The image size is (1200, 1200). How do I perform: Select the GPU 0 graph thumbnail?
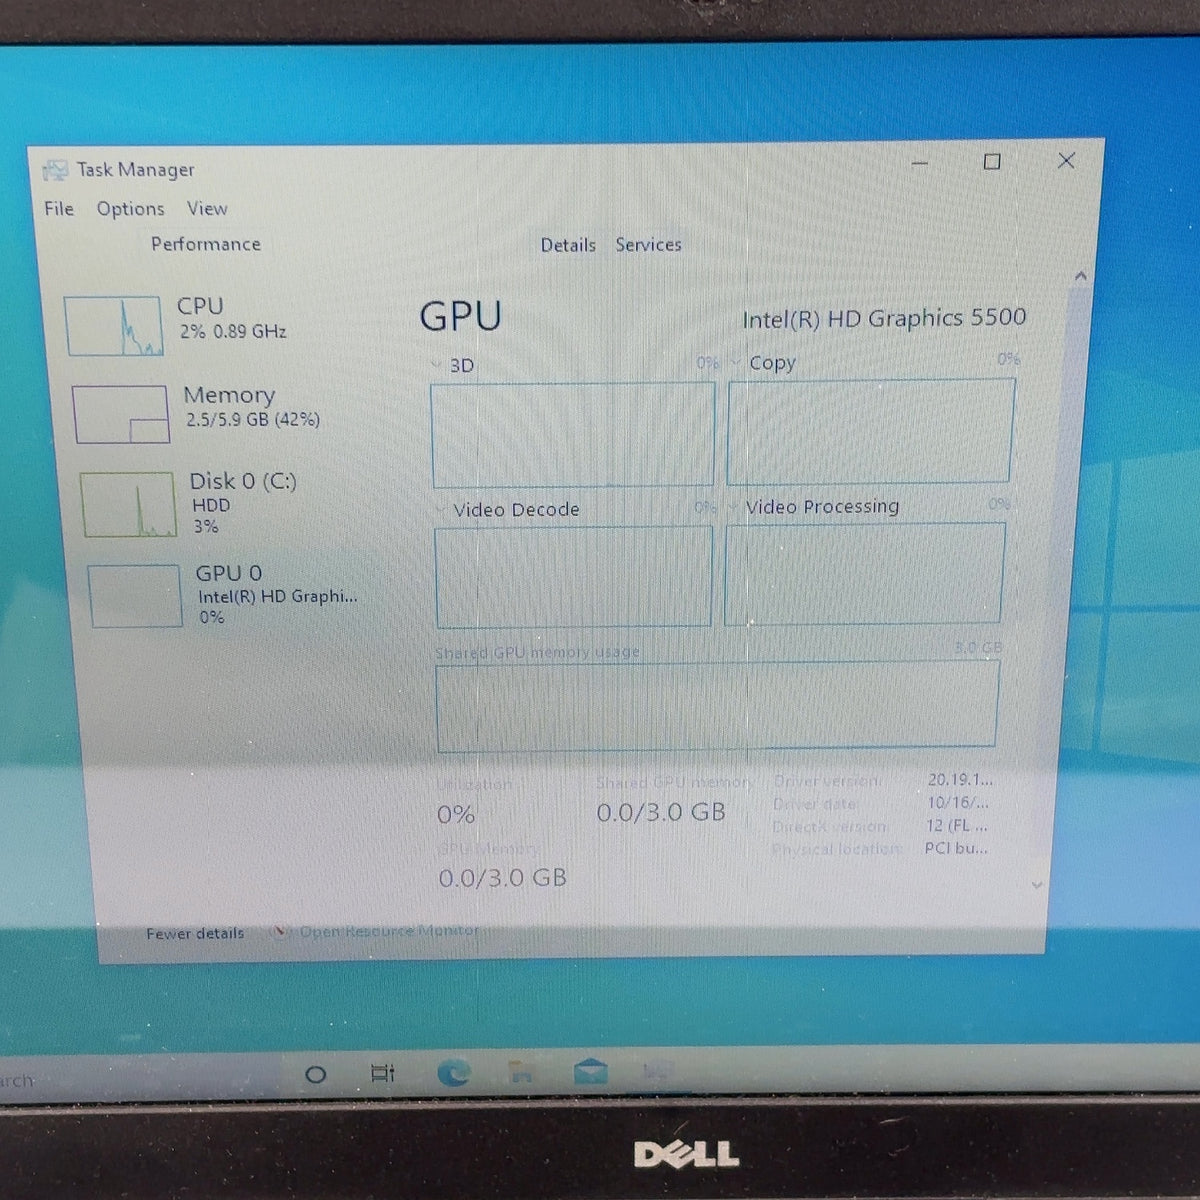[135, 596]
